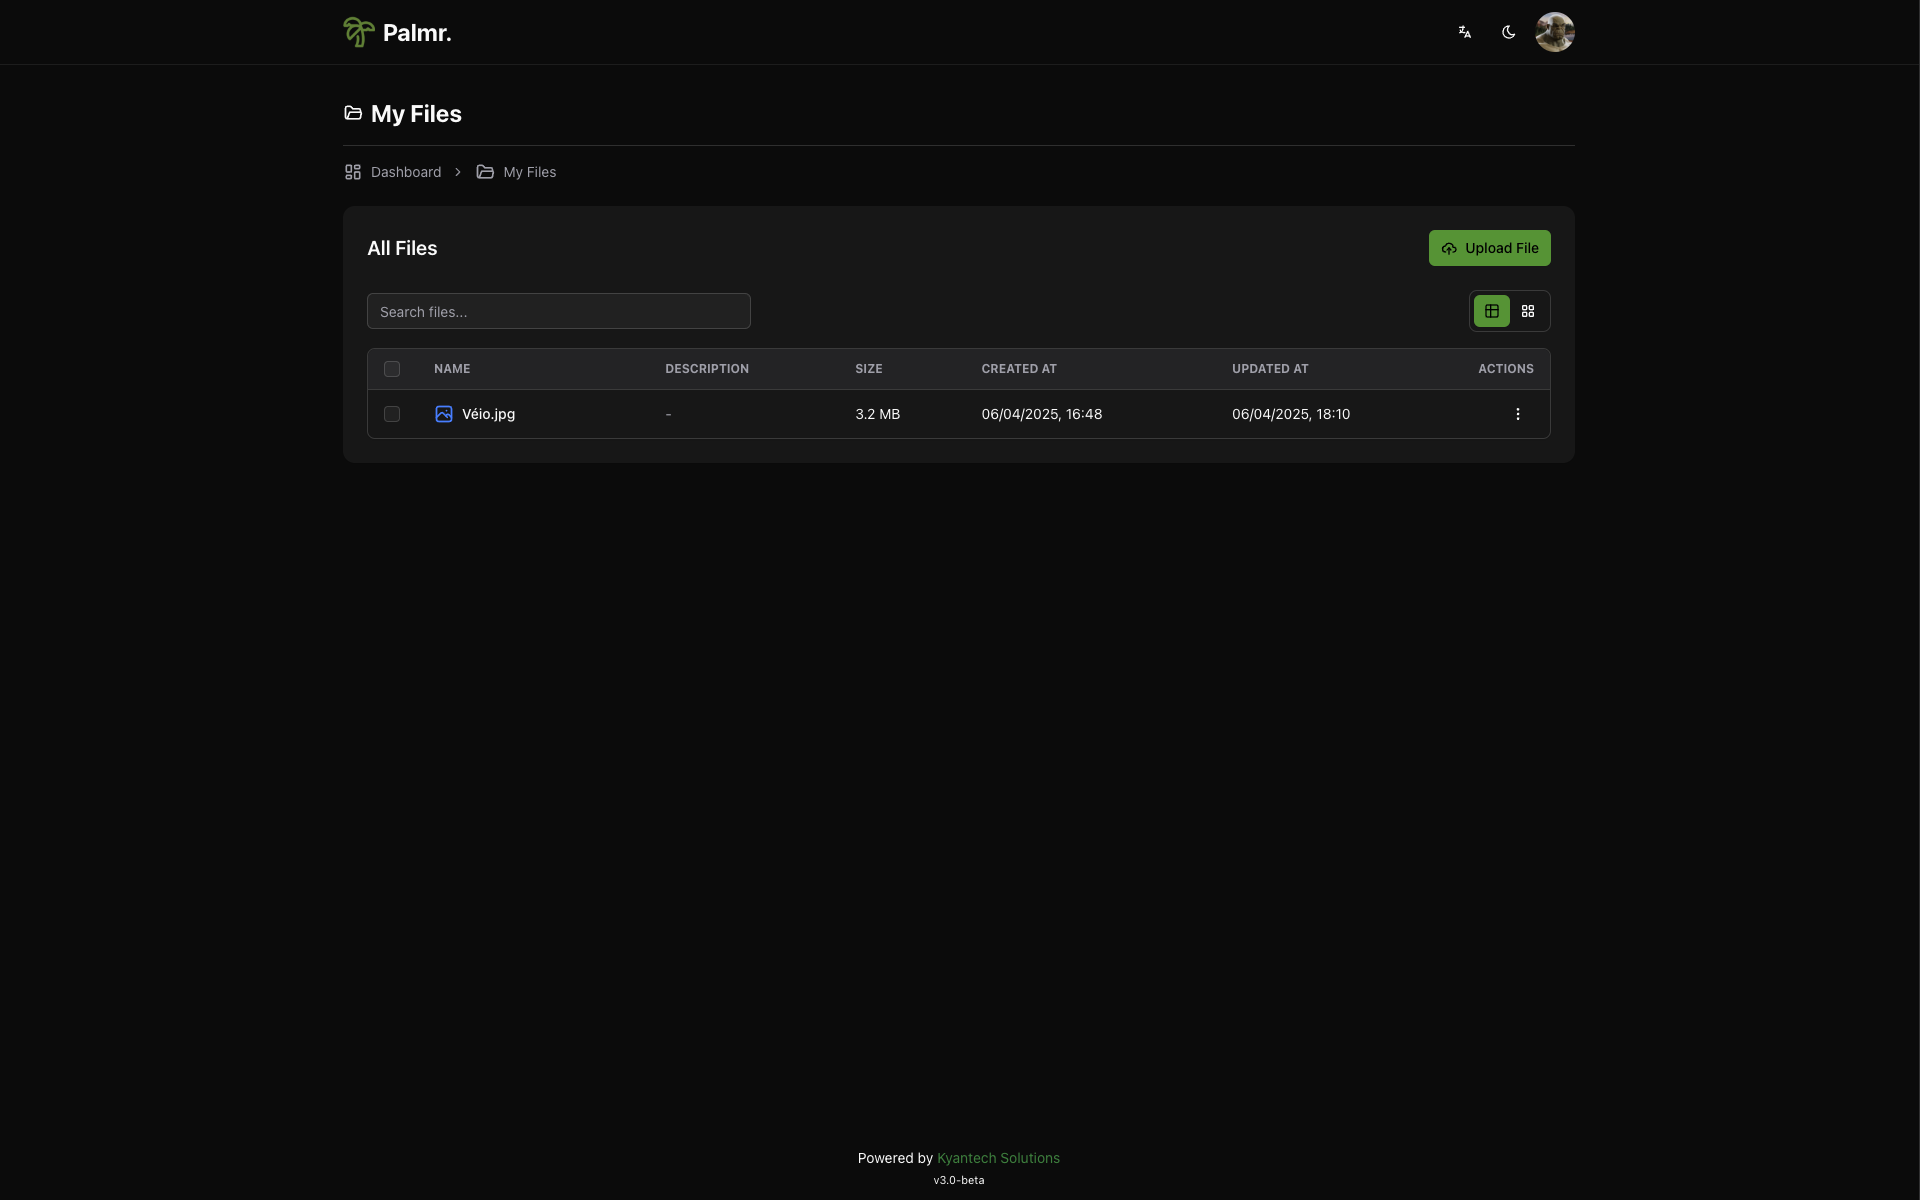Open the language translation selector
The height and width of the screenshot is (1200, 1920).
[1464, 32]
